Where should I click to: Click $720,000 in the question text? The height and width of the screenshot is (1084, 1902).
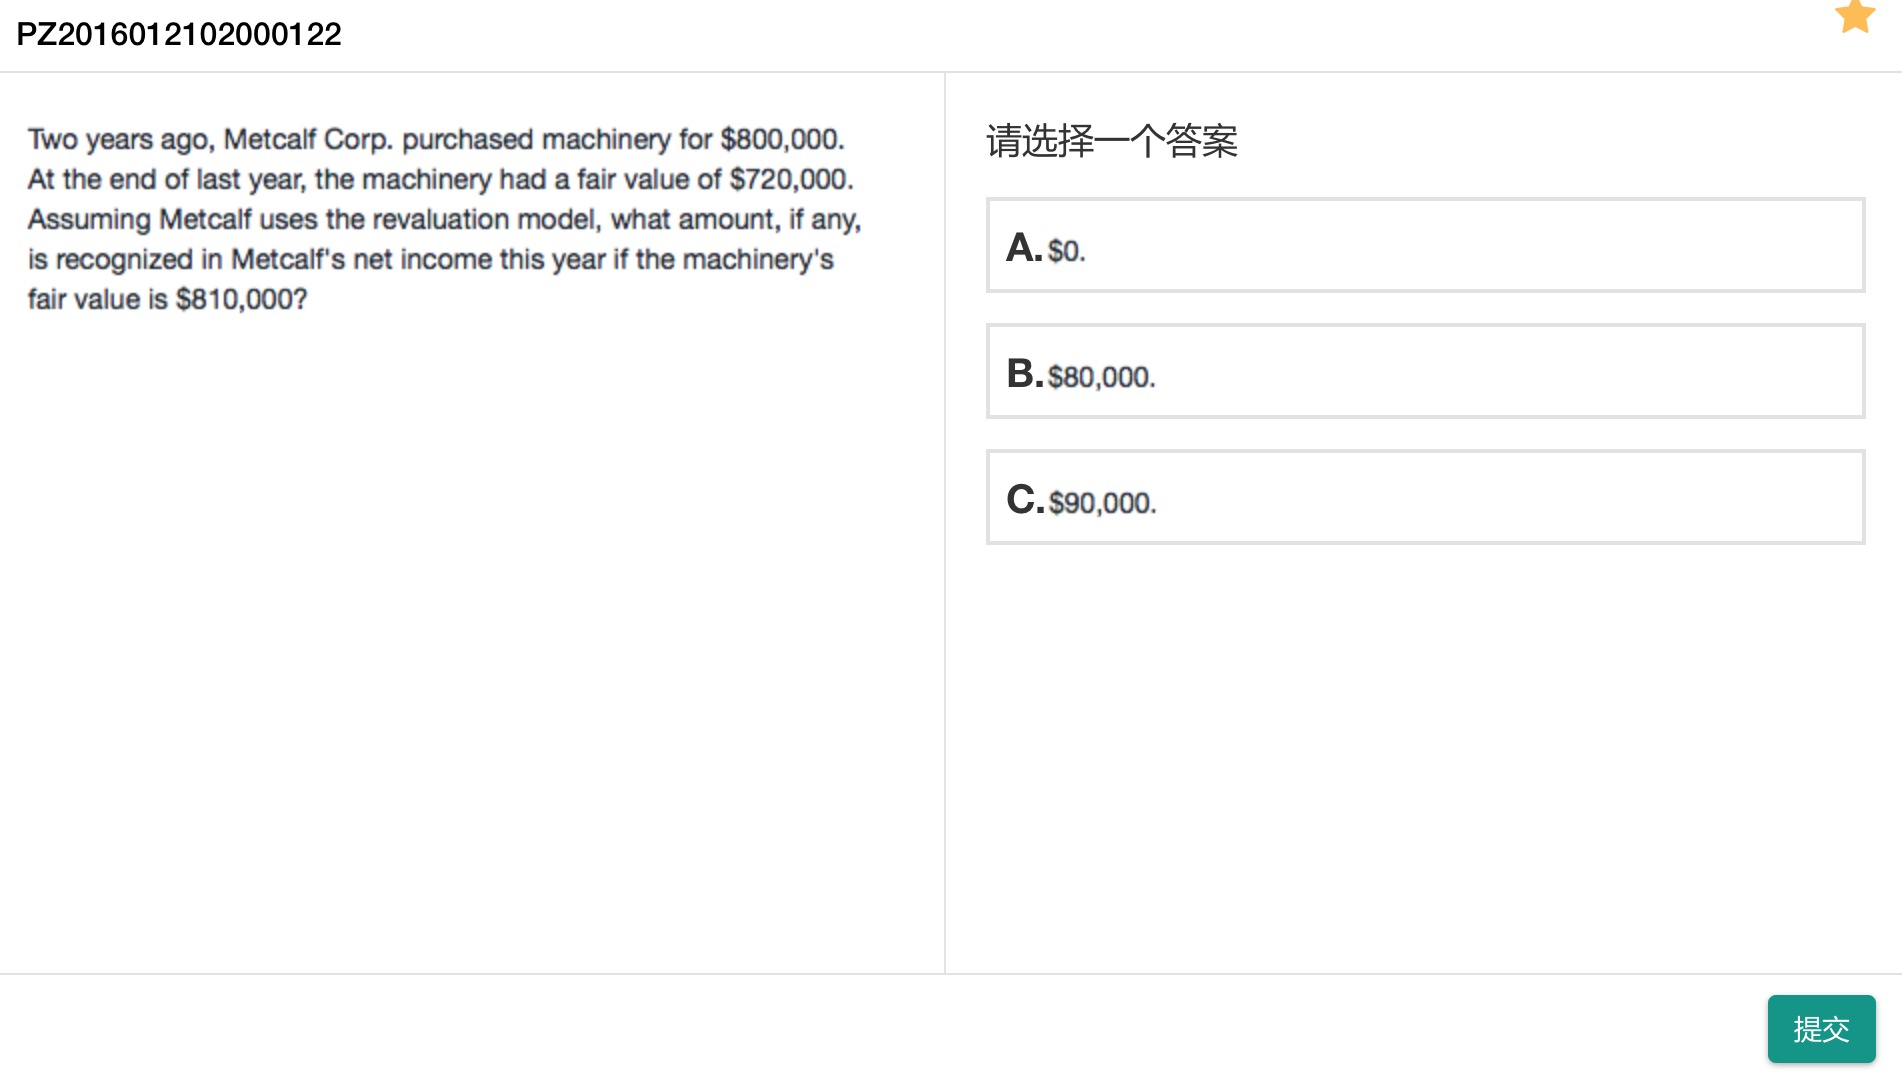tap(790, 179)
